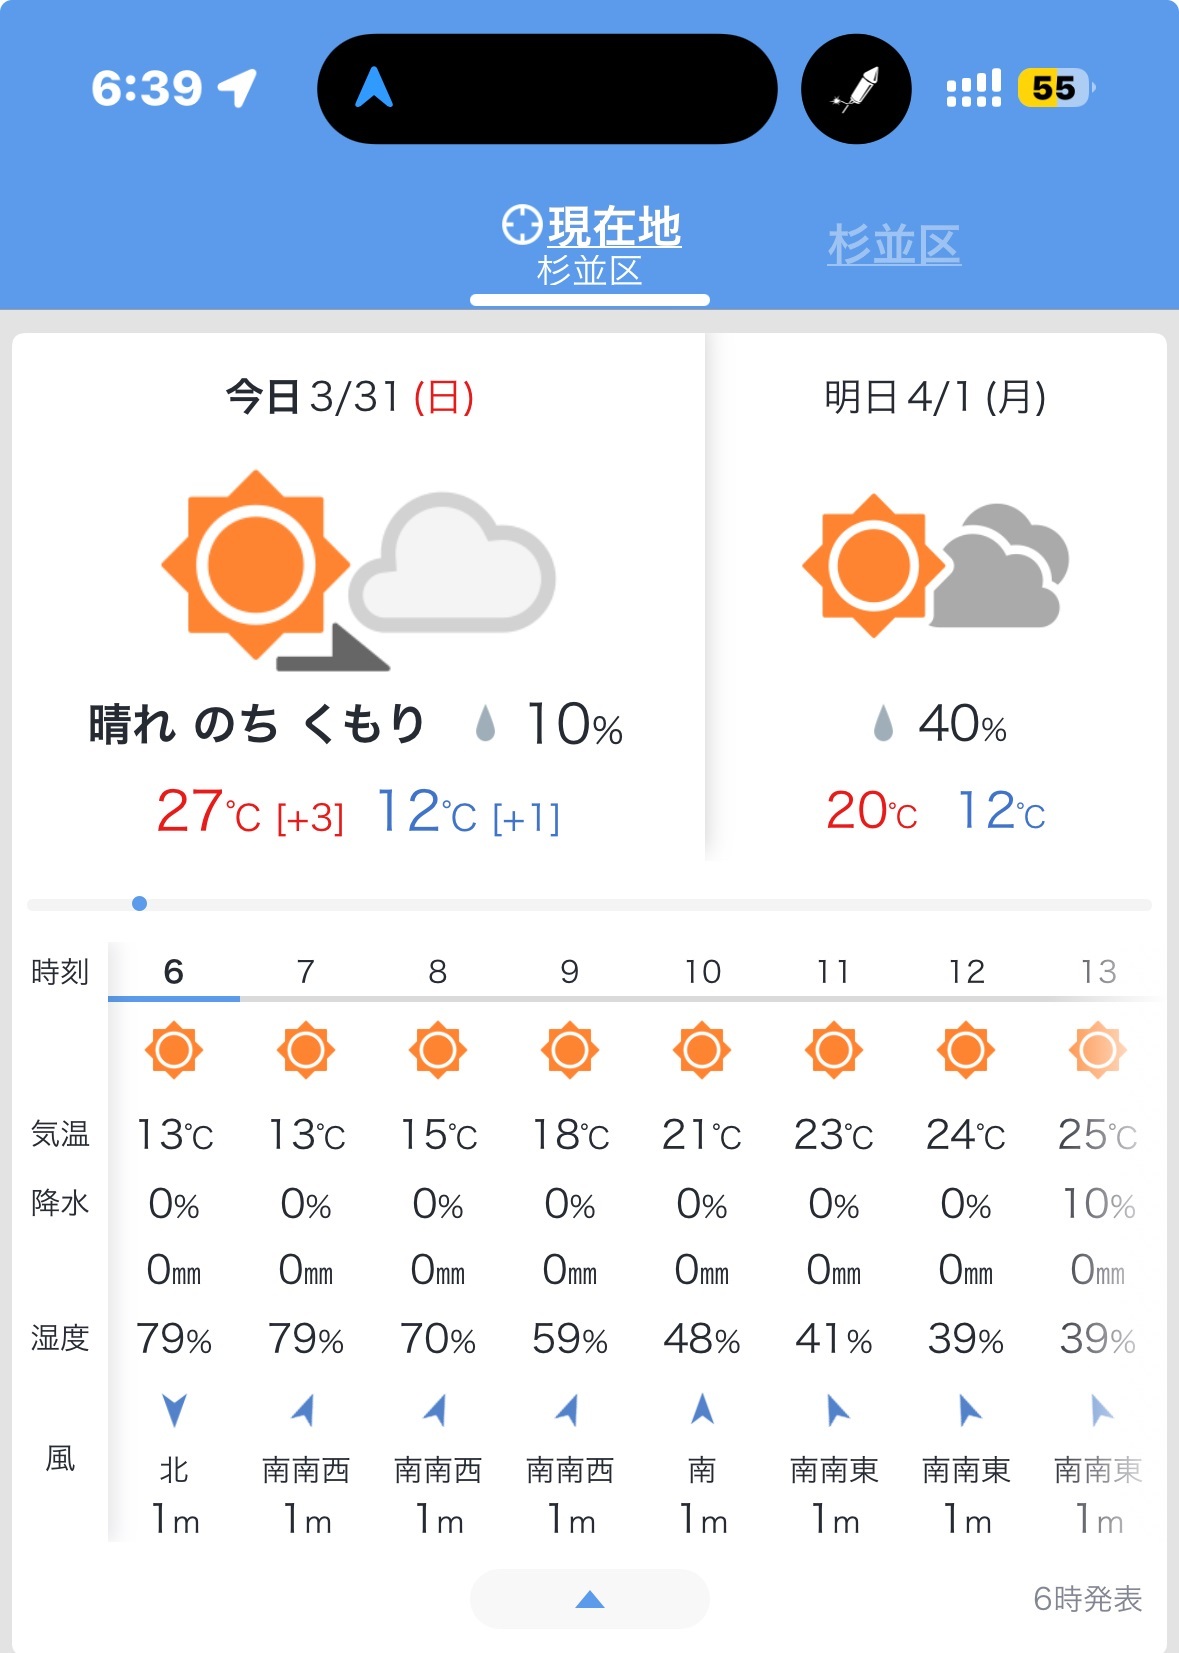The width and height of the screenshot is (1179, 1653).
Task: Tap the blue navigation arrow in Dynamic Island
Action: [x=374, y=87]
